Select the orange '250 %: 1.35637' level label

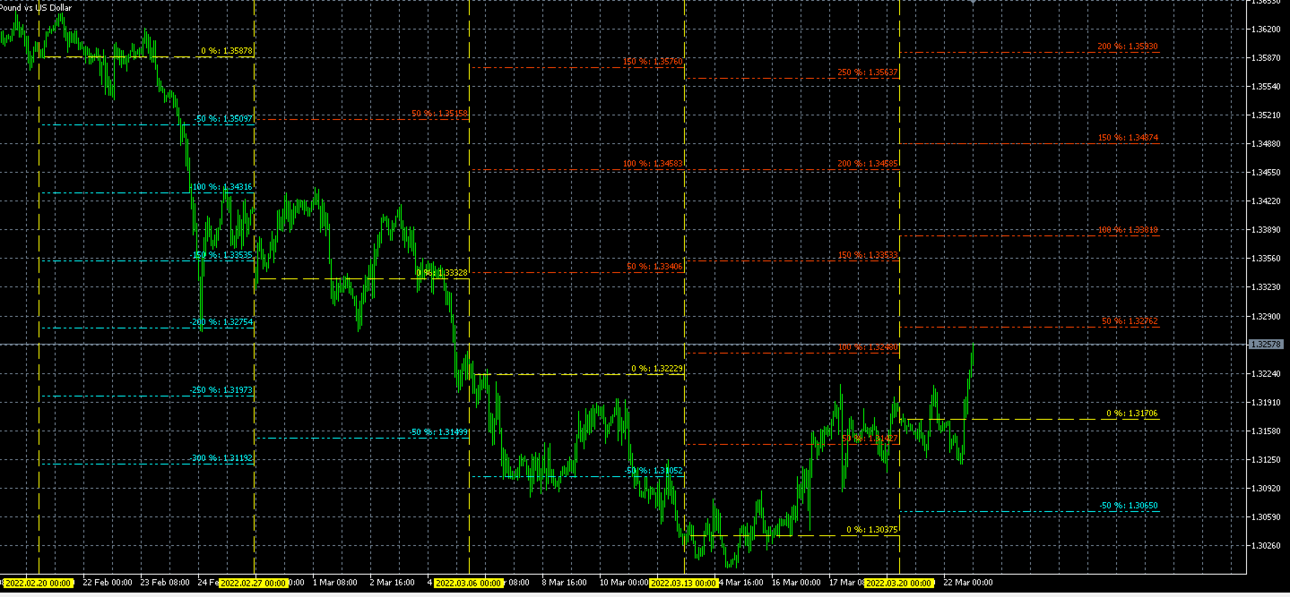pos(868,73)
